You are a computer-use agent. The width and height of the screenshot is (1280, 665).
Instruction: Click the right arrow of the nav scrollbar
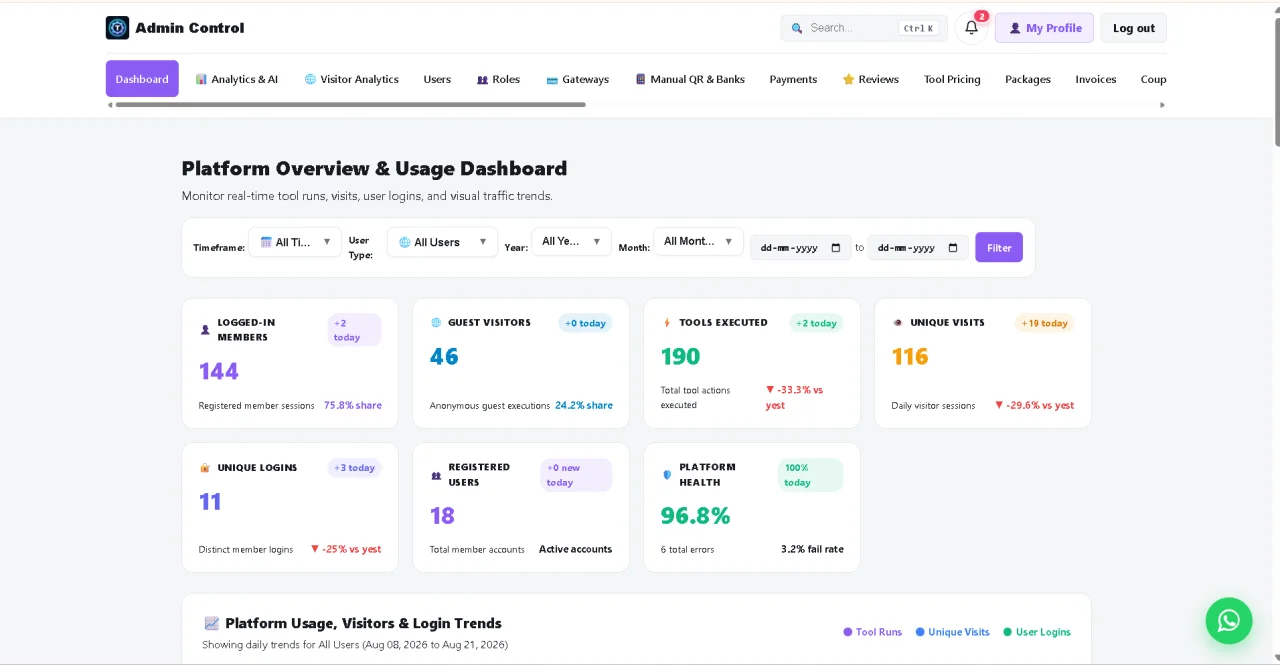click(1162, 104)
